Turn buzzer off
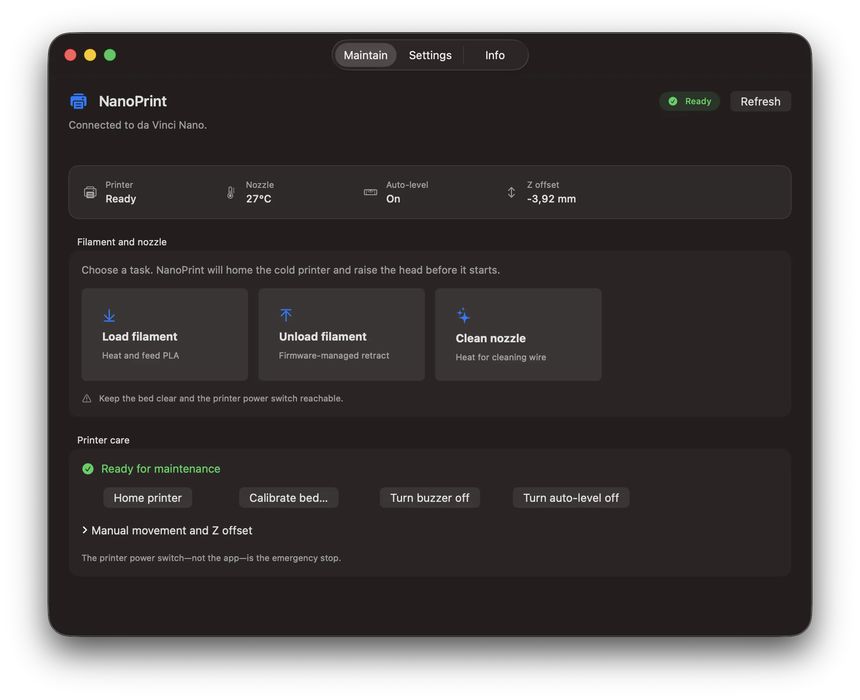860x700 pixels. click(429, 498)
